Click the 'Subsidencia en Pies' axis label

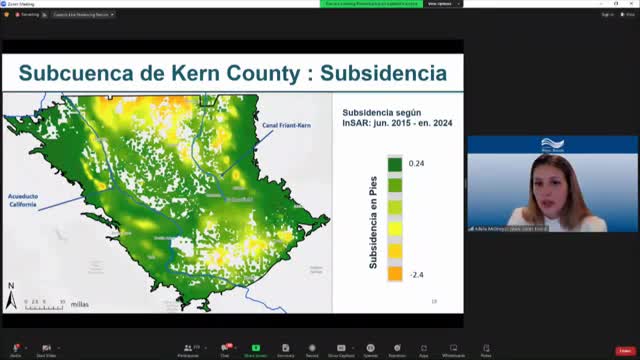coord(373,222)
